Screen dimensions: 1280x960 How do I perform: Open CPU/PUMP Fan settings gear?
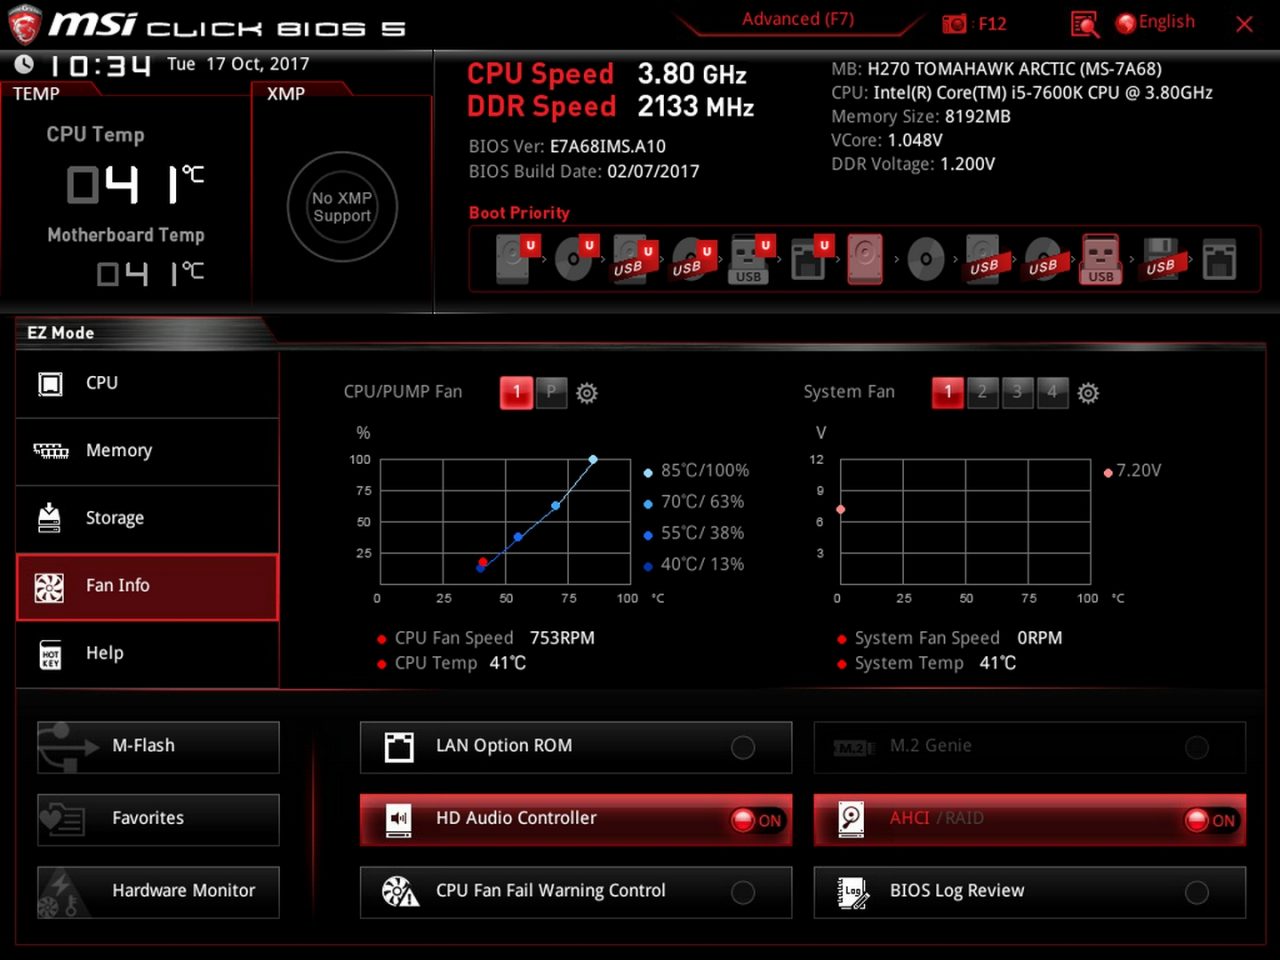pyautogui.click(x=587, y=393)
